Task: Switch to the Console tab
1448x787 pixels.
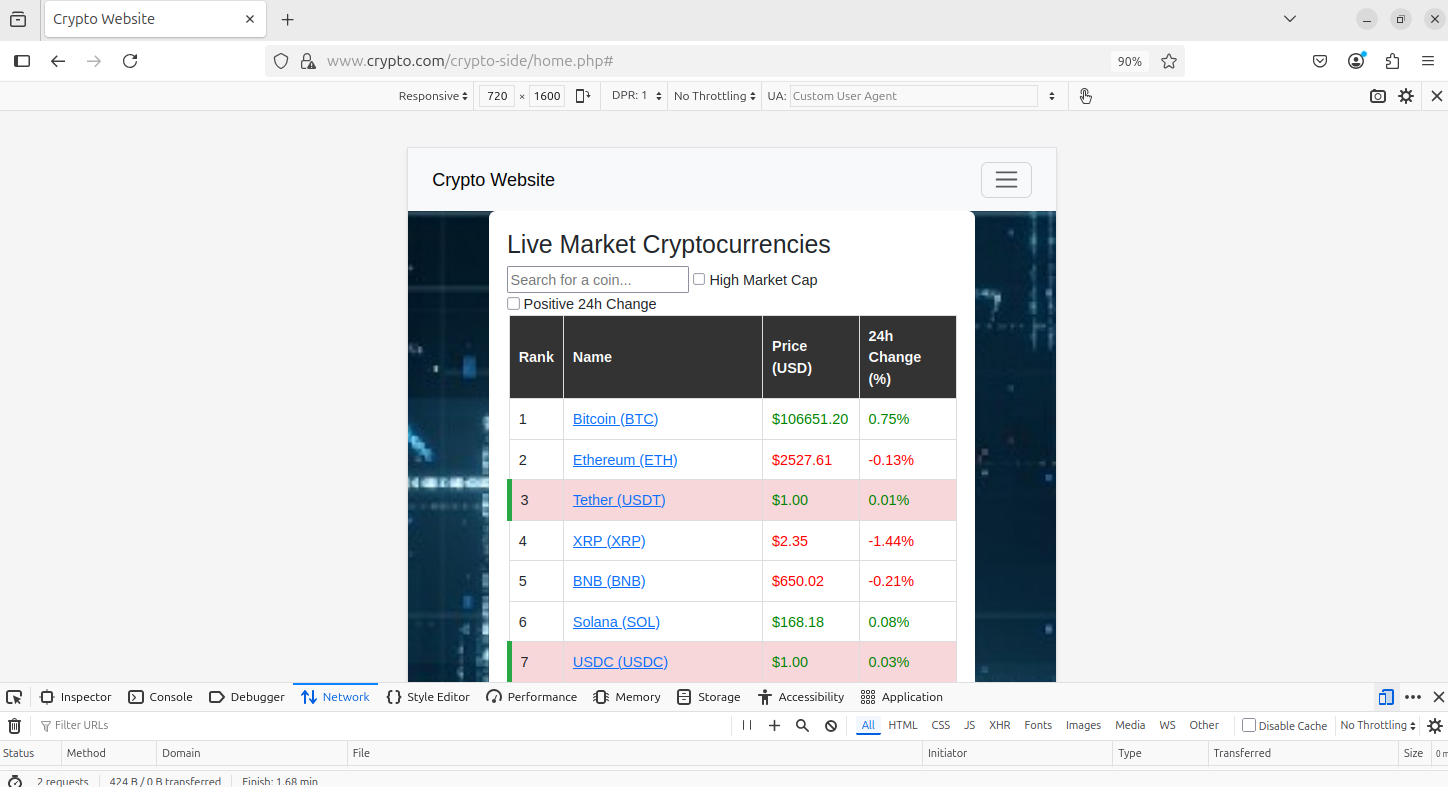Action: coord(160,697)
